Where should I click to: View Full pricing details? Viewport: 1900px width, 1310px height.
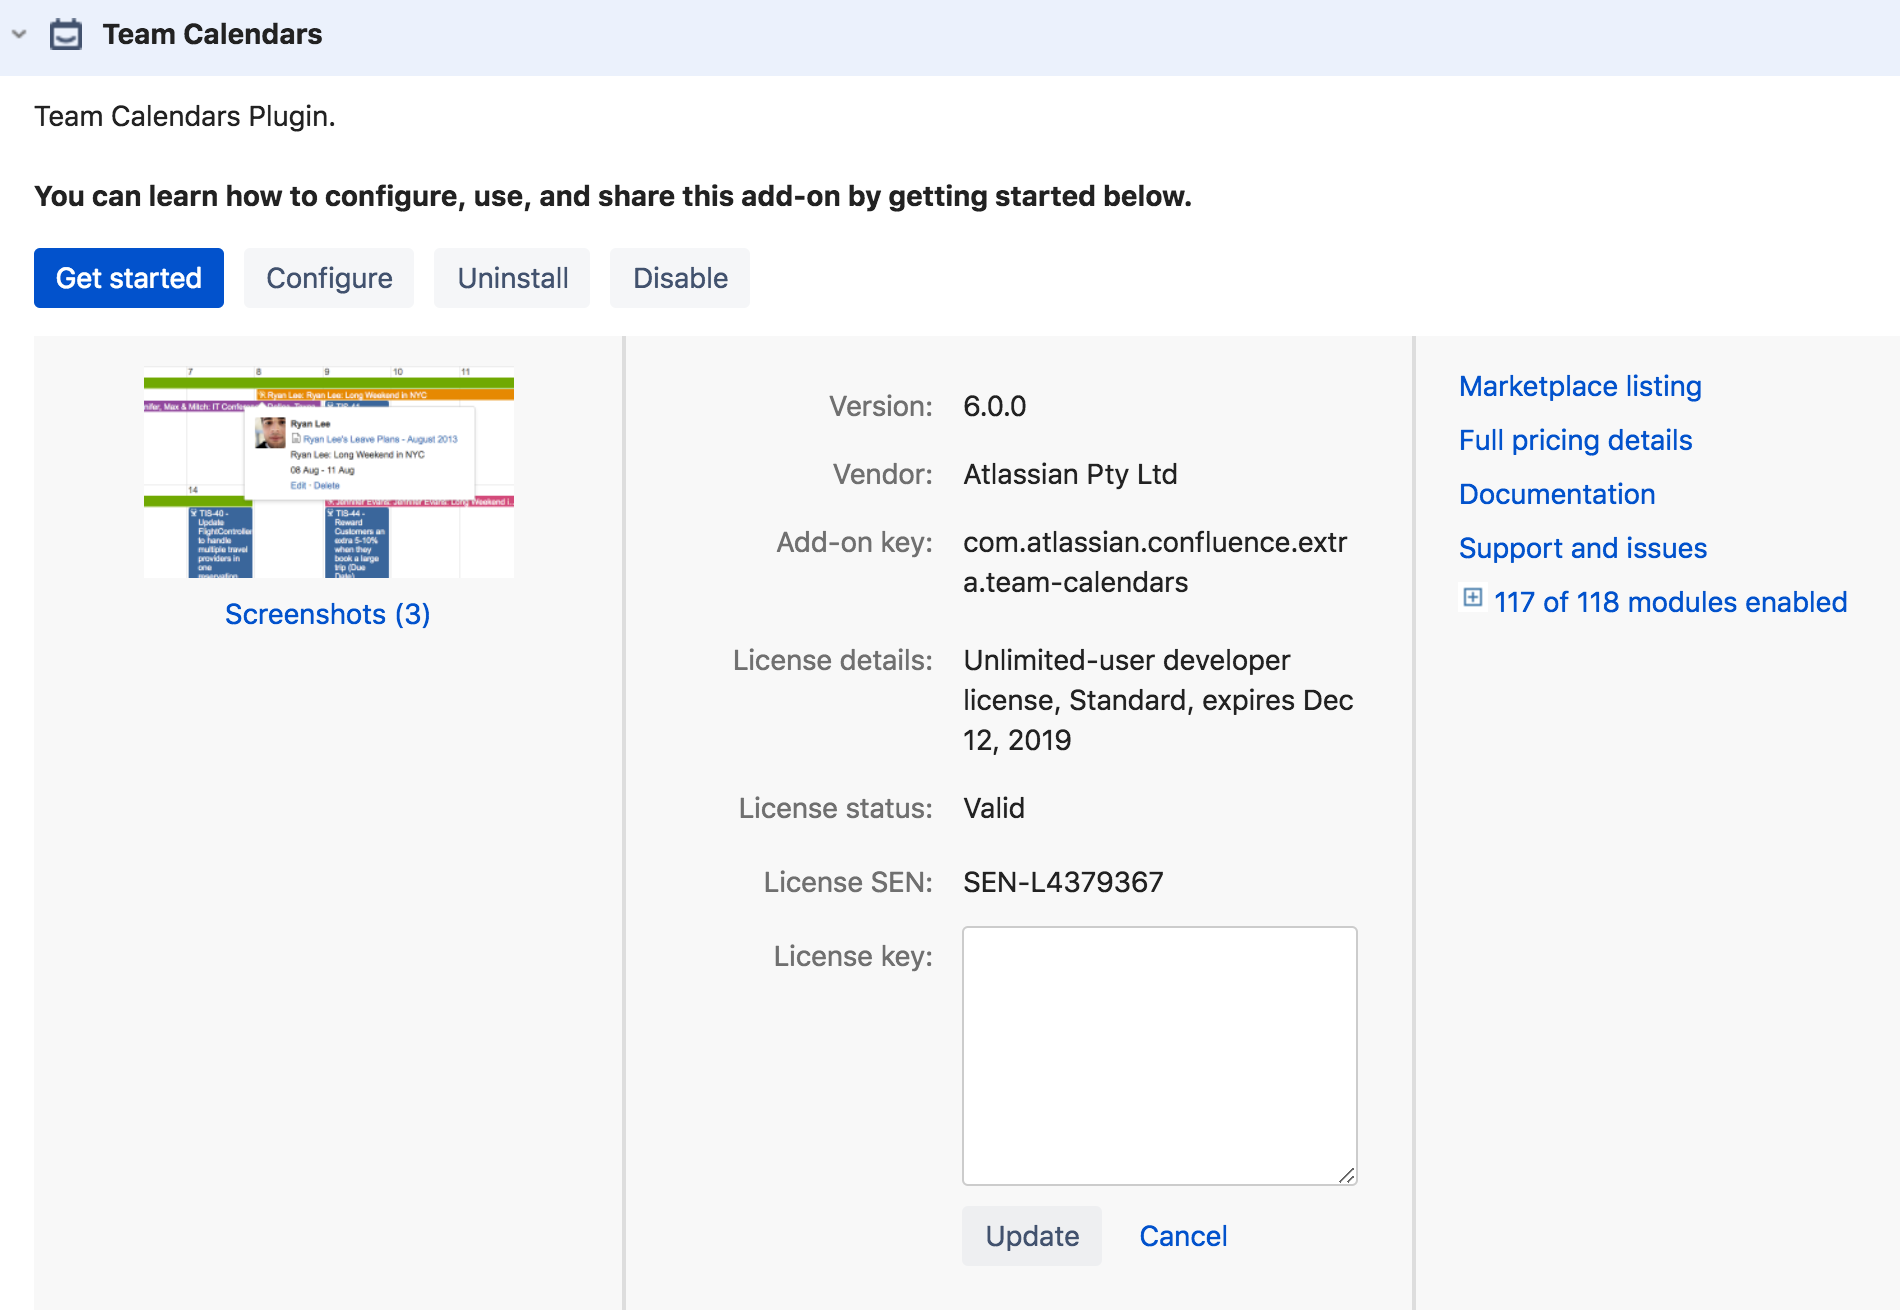click(x=1575, y=440)
